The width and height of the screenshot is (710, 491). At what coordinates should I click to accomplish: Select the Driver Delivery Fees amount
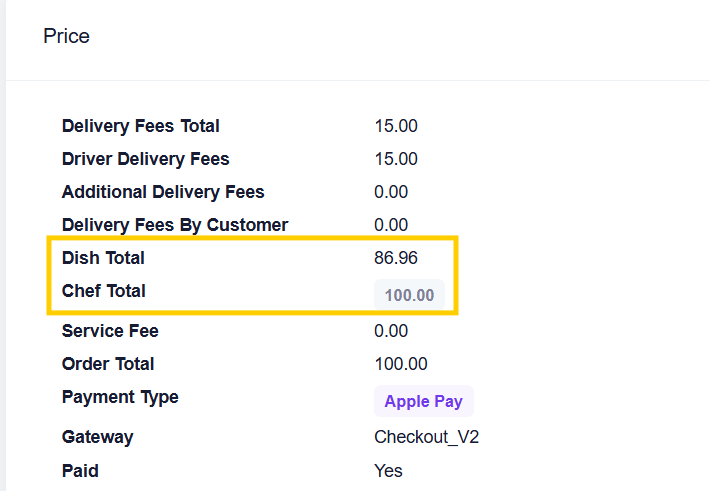click(x=396, y=159)
